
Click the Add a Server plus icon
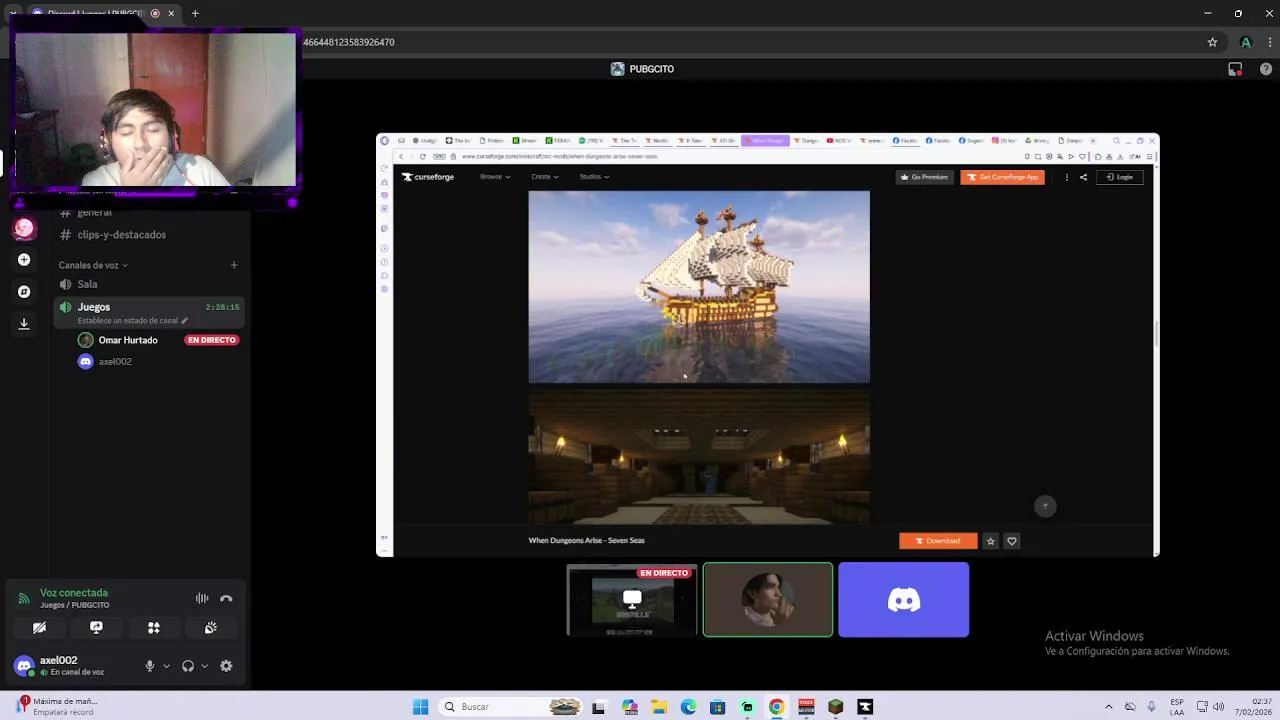click(24, 260)
